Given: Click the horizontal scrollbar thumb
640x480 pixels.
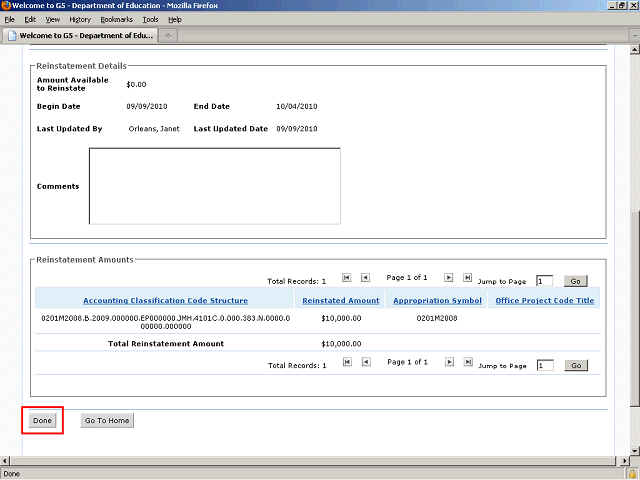Looking at the screenshot, I should coord(313,461).
